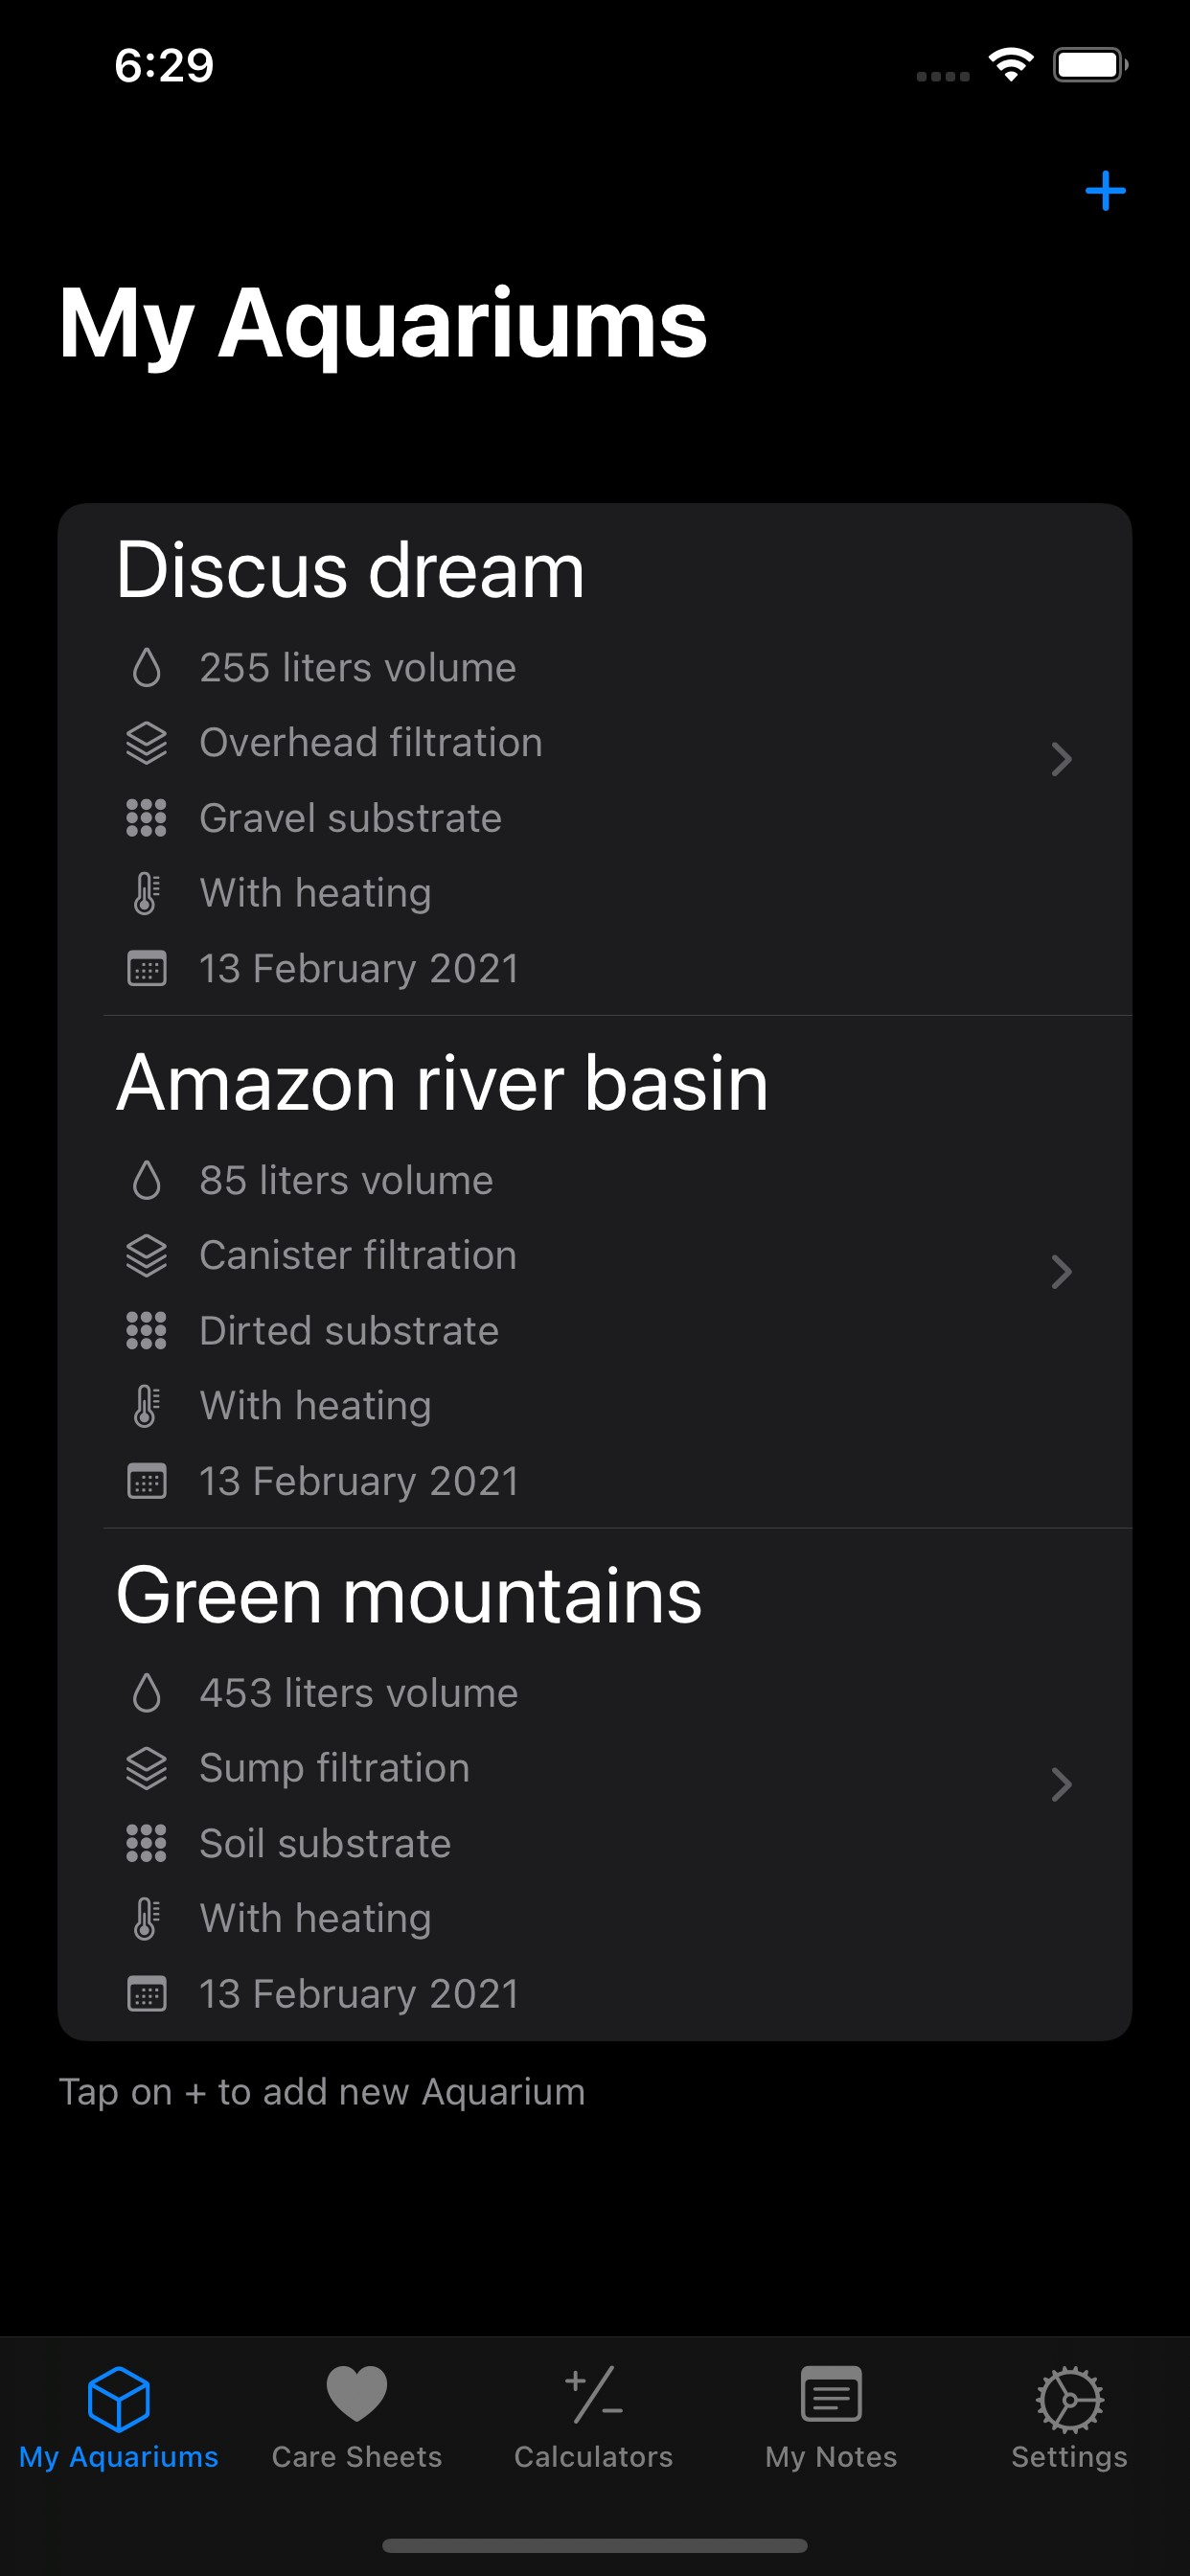Tap the Overhead filtration layers icon

click(x=146, y=743)
